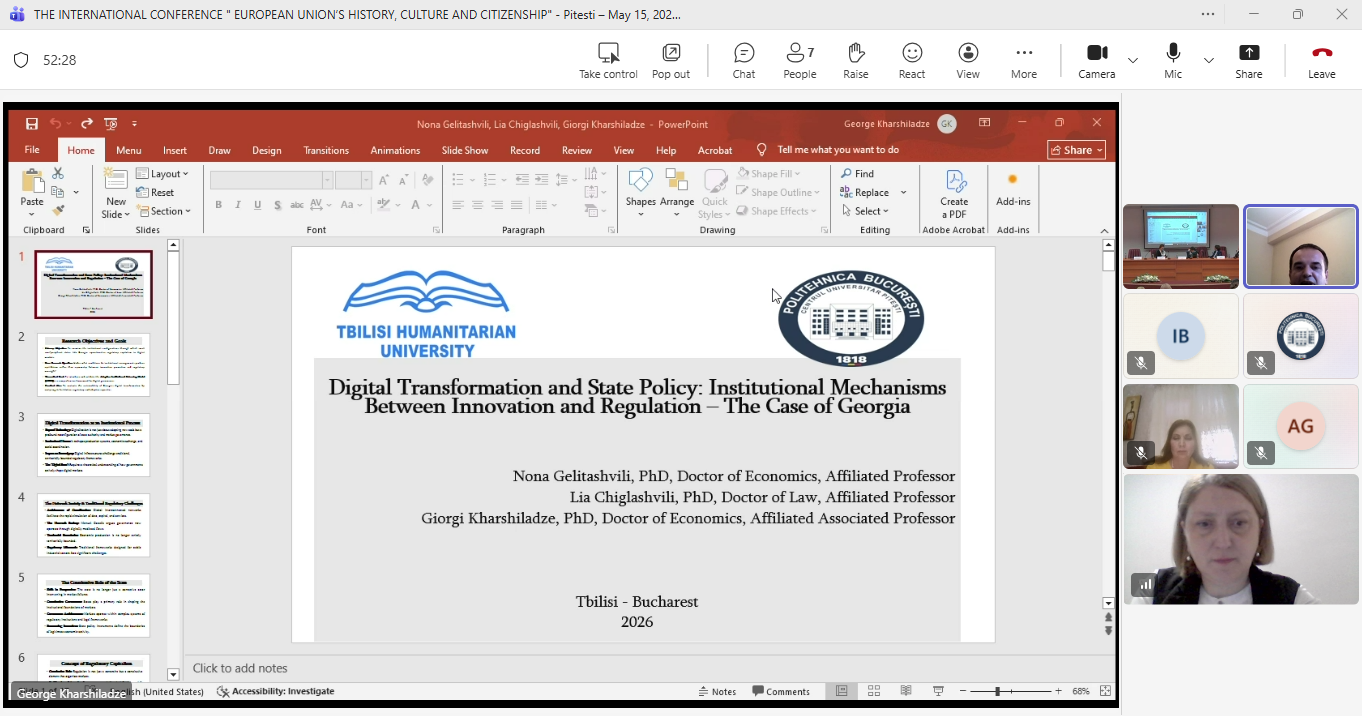Click Find in Editing group
The height and width of the screenshot is (716, 1362).
[858, 174]
